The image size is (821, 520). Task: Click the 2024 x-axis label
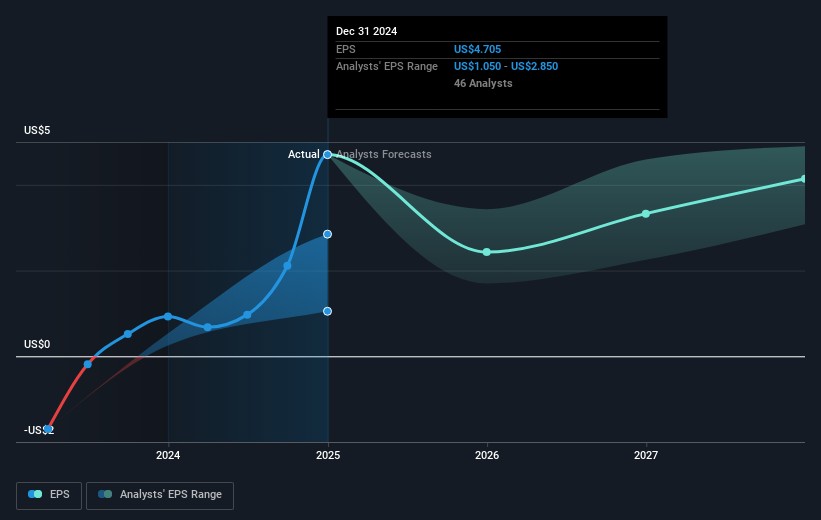168,456
